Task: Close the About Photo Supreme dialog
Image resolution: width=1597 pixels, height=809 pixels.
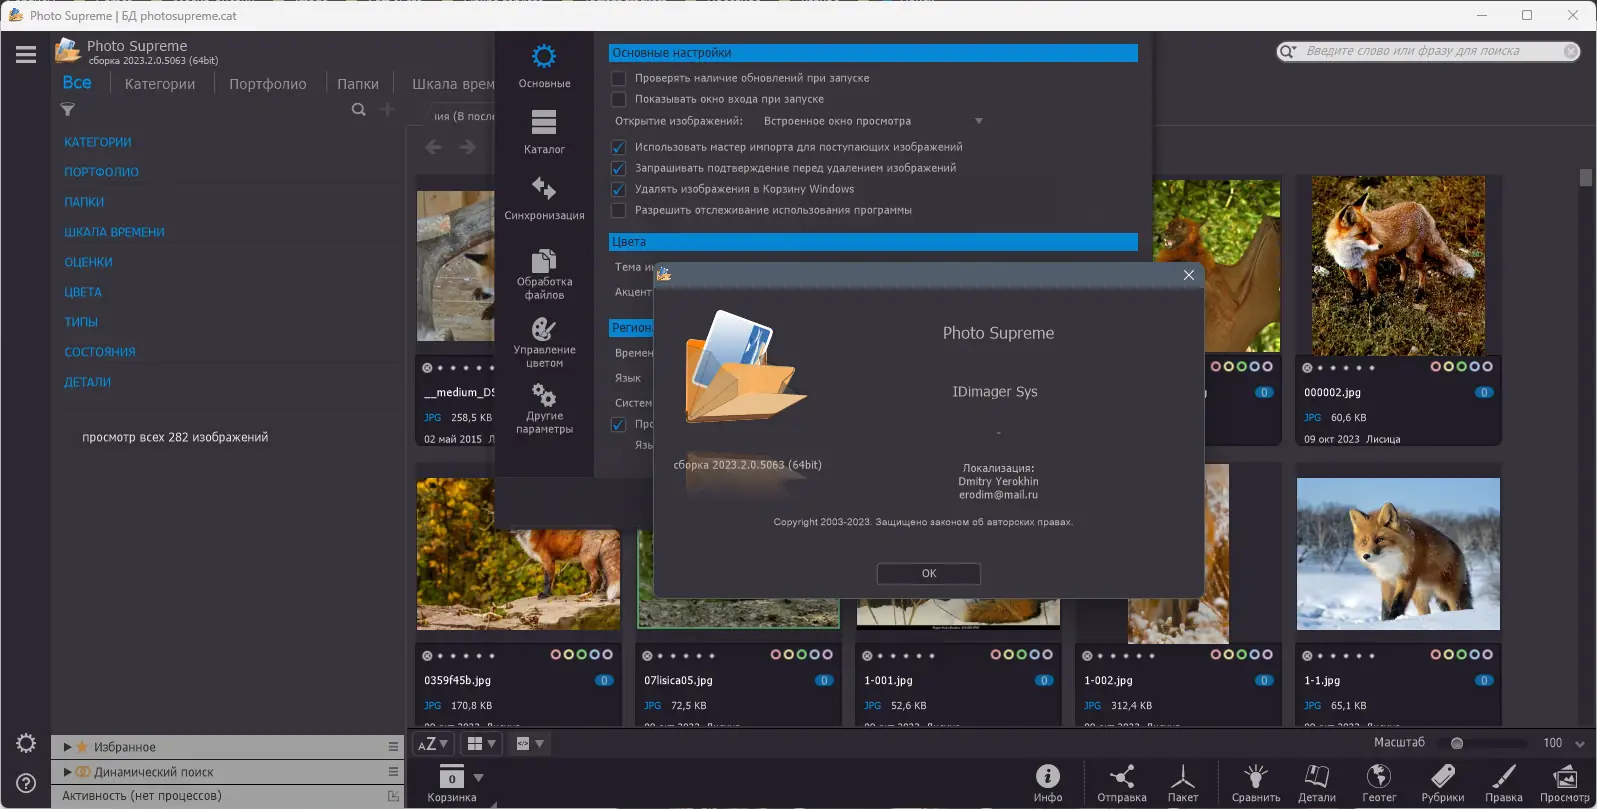Action: click(1189, 275)
